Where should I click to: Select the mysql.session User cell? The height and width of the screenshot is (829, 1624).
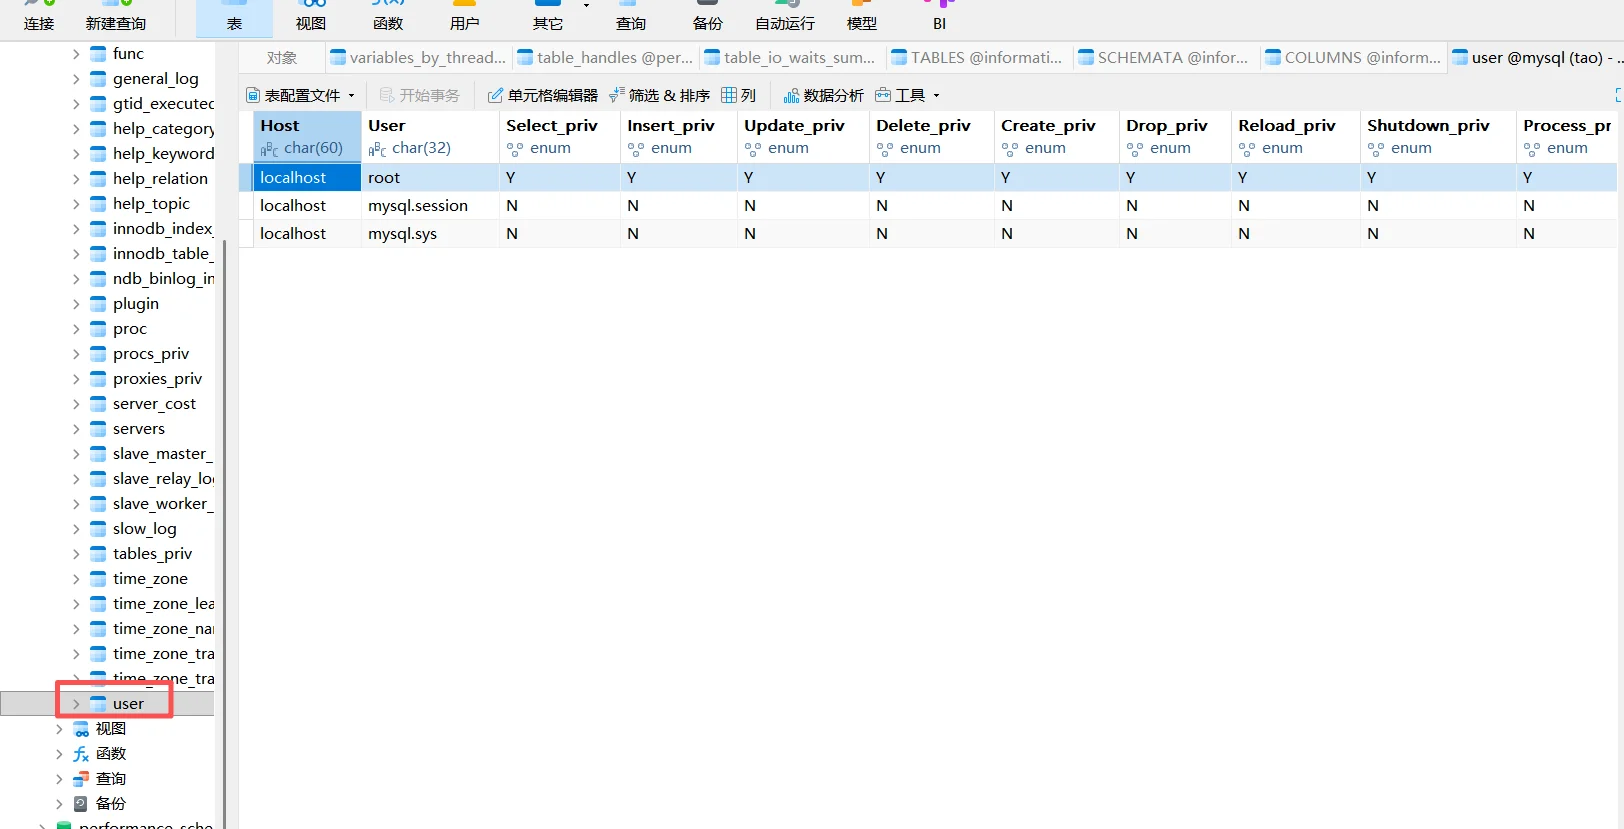(418, 206)
